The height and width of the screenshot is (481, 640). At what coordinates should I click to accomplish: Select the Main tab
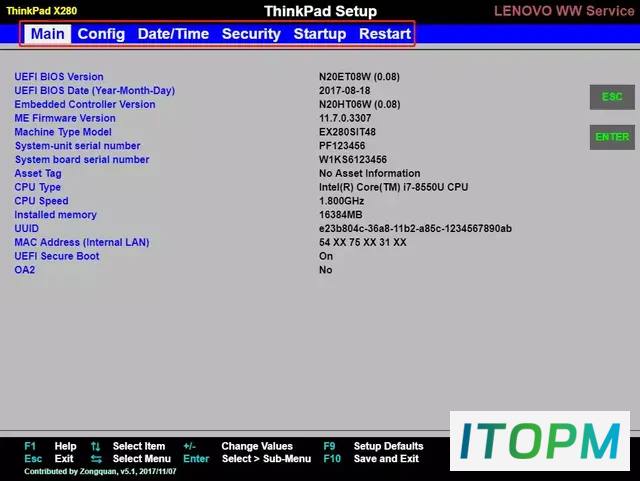coord(47,34)
